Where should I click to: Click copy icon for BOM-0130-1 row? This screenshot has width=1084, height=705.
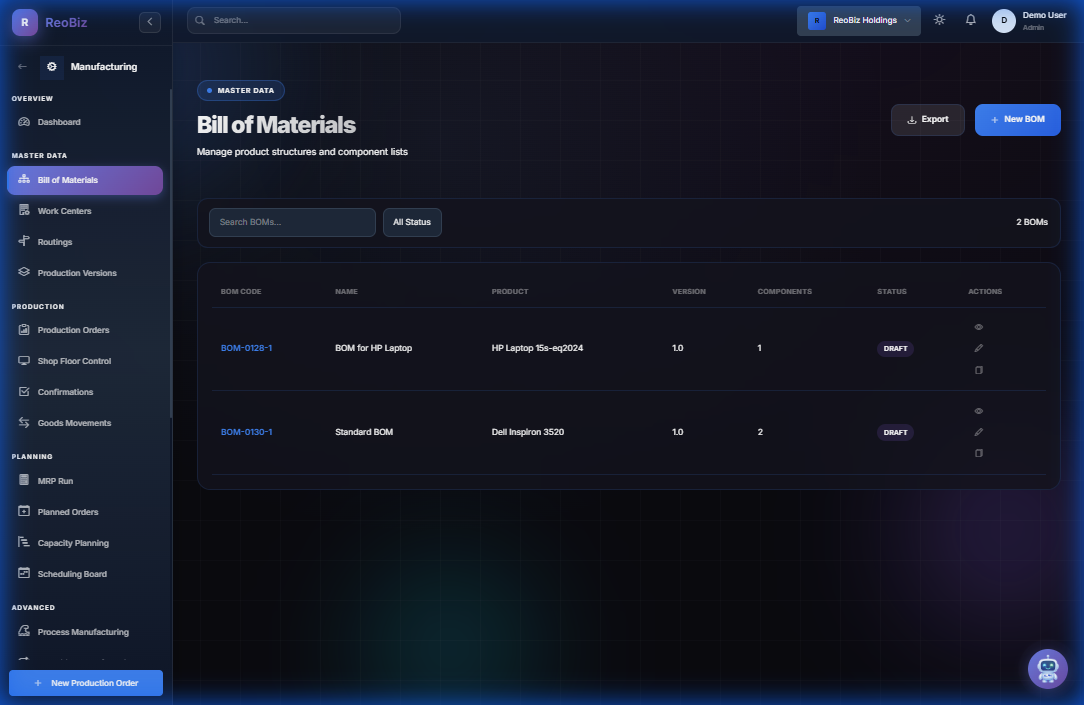coord(979,453)
